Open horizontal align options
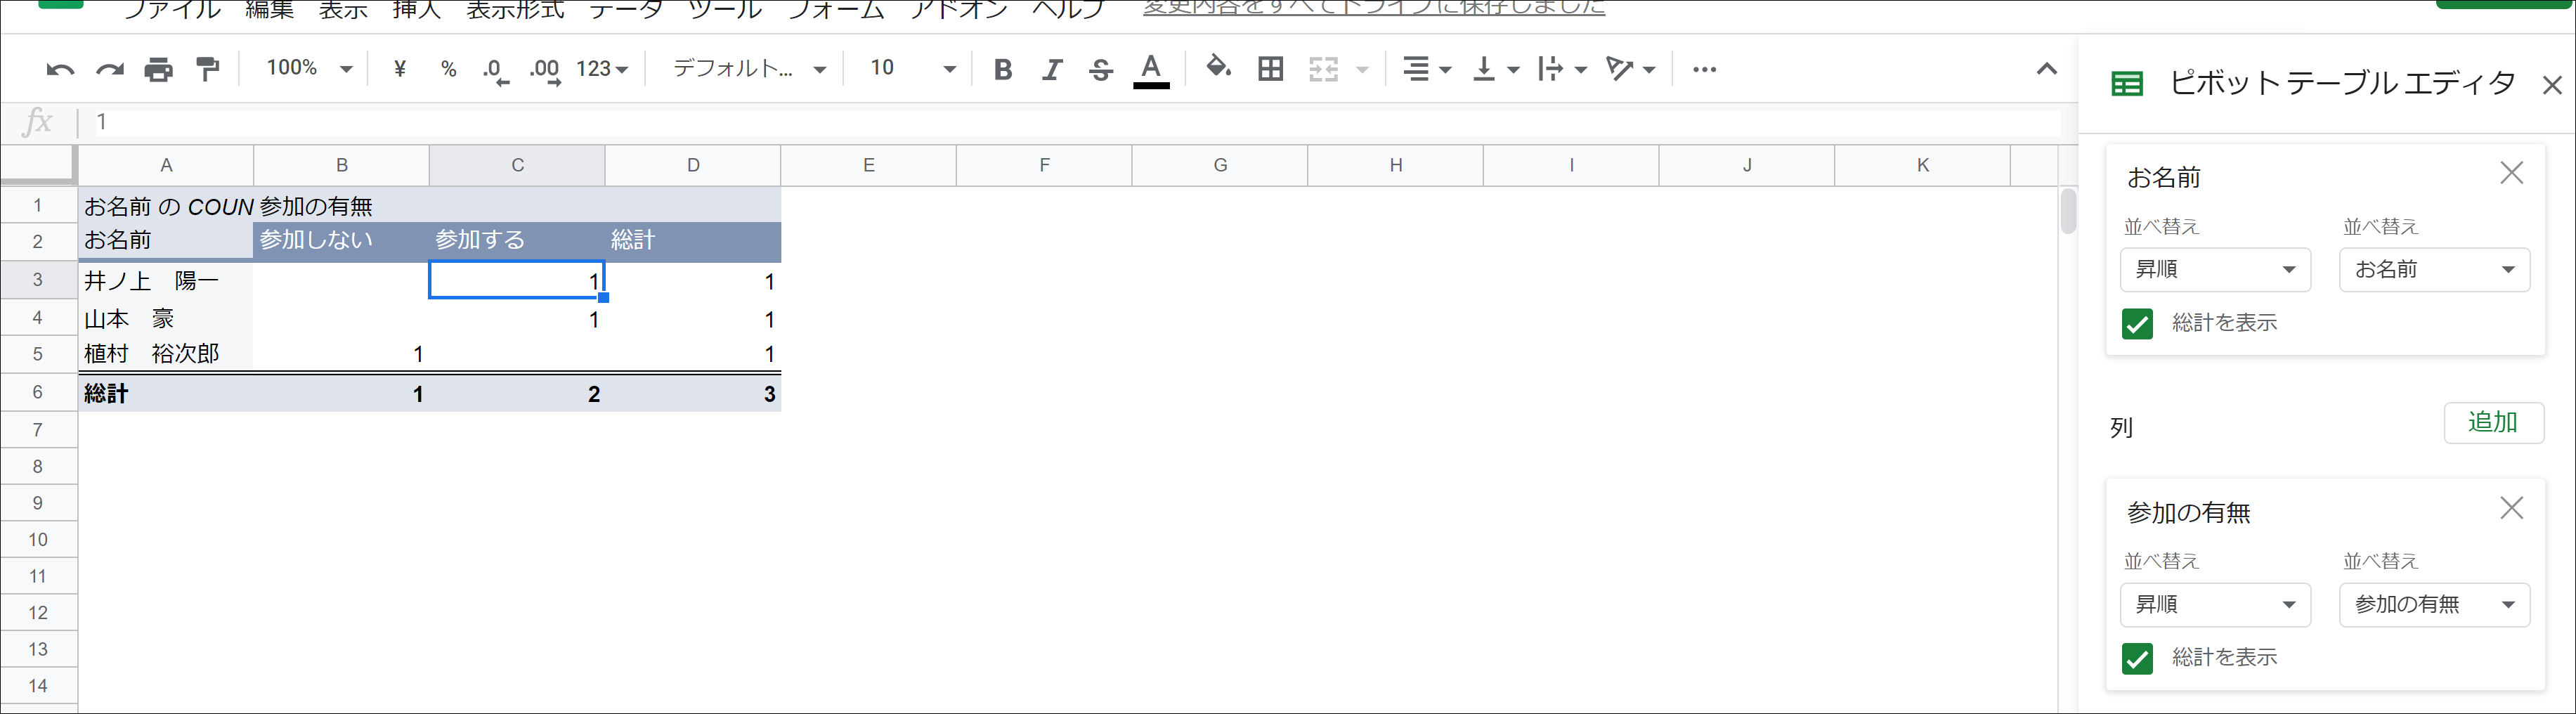The width and height of the screenshot is (2576, 714). coord(1426,69)
